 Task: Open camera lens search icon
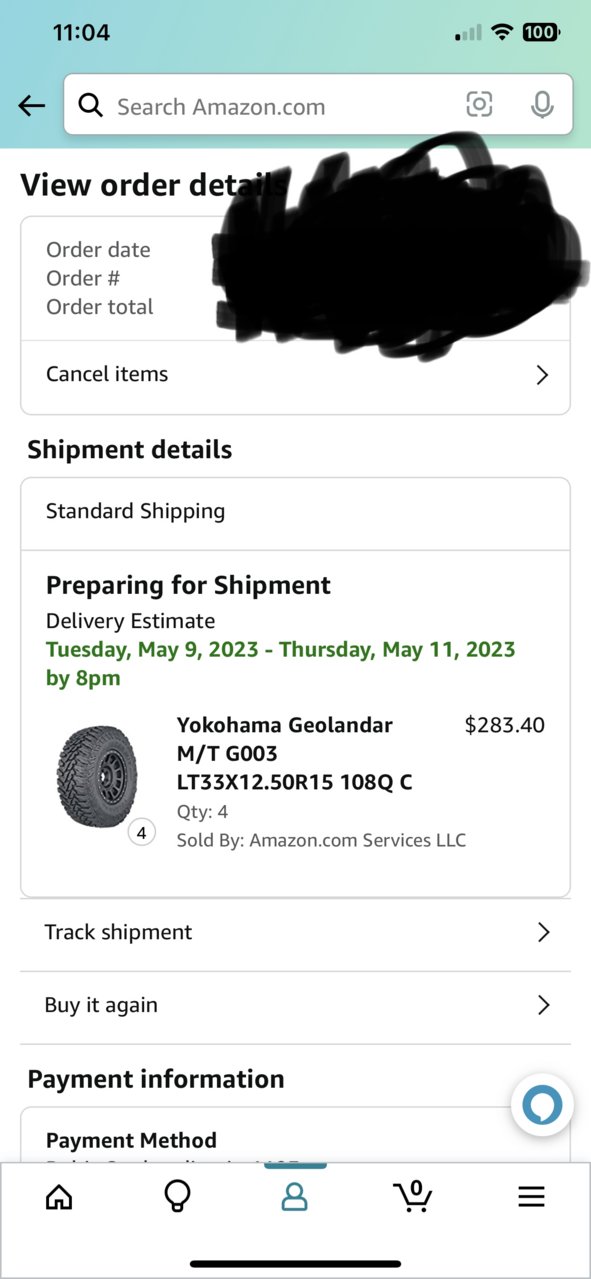(x=480, y=104)
